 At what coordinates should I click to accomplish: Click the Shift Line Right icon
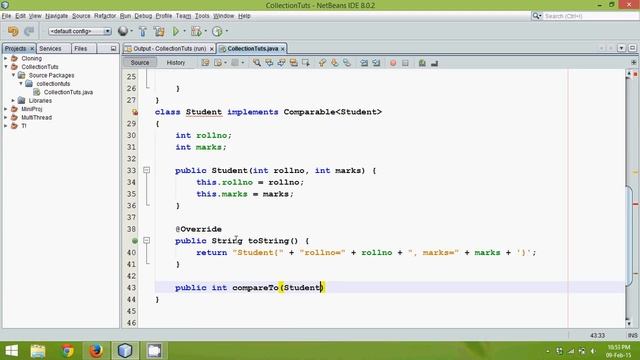(x=376, y=63)
